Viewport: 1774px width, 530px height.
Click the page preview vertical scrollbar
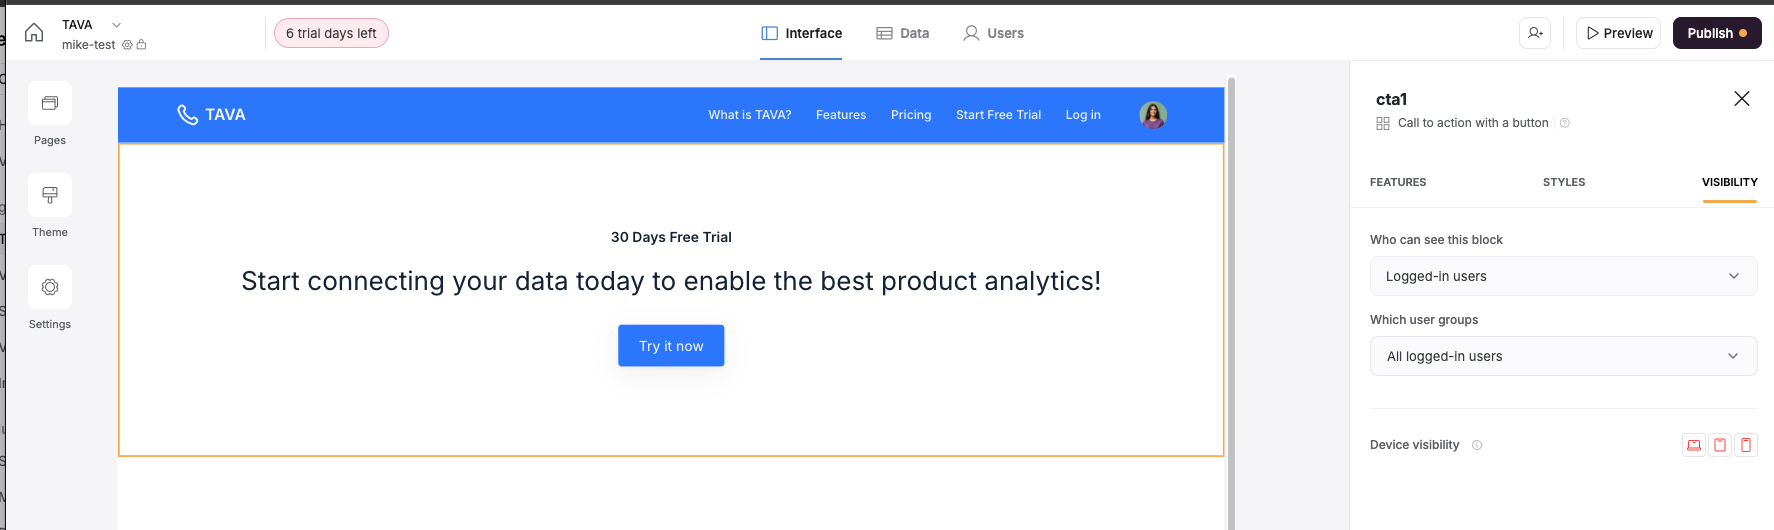click(x=1231, y=300)
